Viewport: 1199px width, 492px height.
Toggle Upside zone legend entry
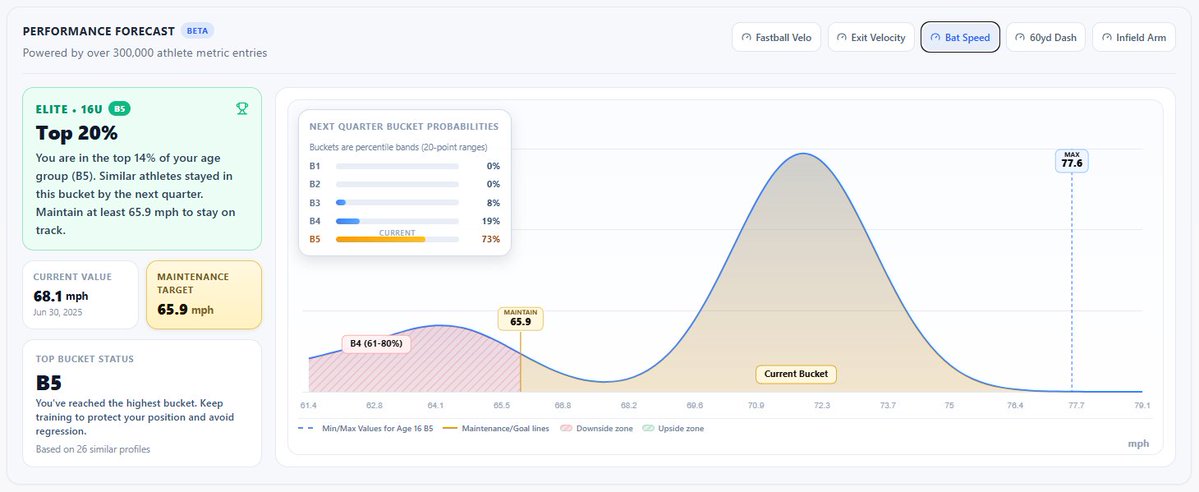[x=673, y=428]
